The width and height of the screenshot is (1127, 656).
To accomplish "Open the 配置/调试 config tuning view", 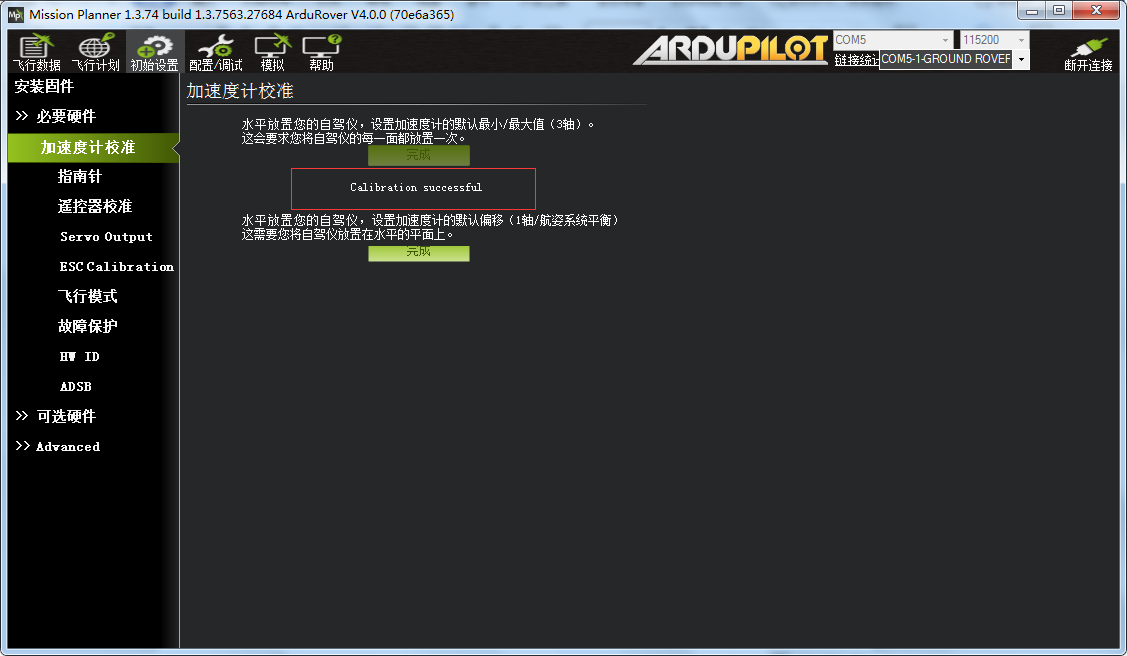I will pos(216,52).
